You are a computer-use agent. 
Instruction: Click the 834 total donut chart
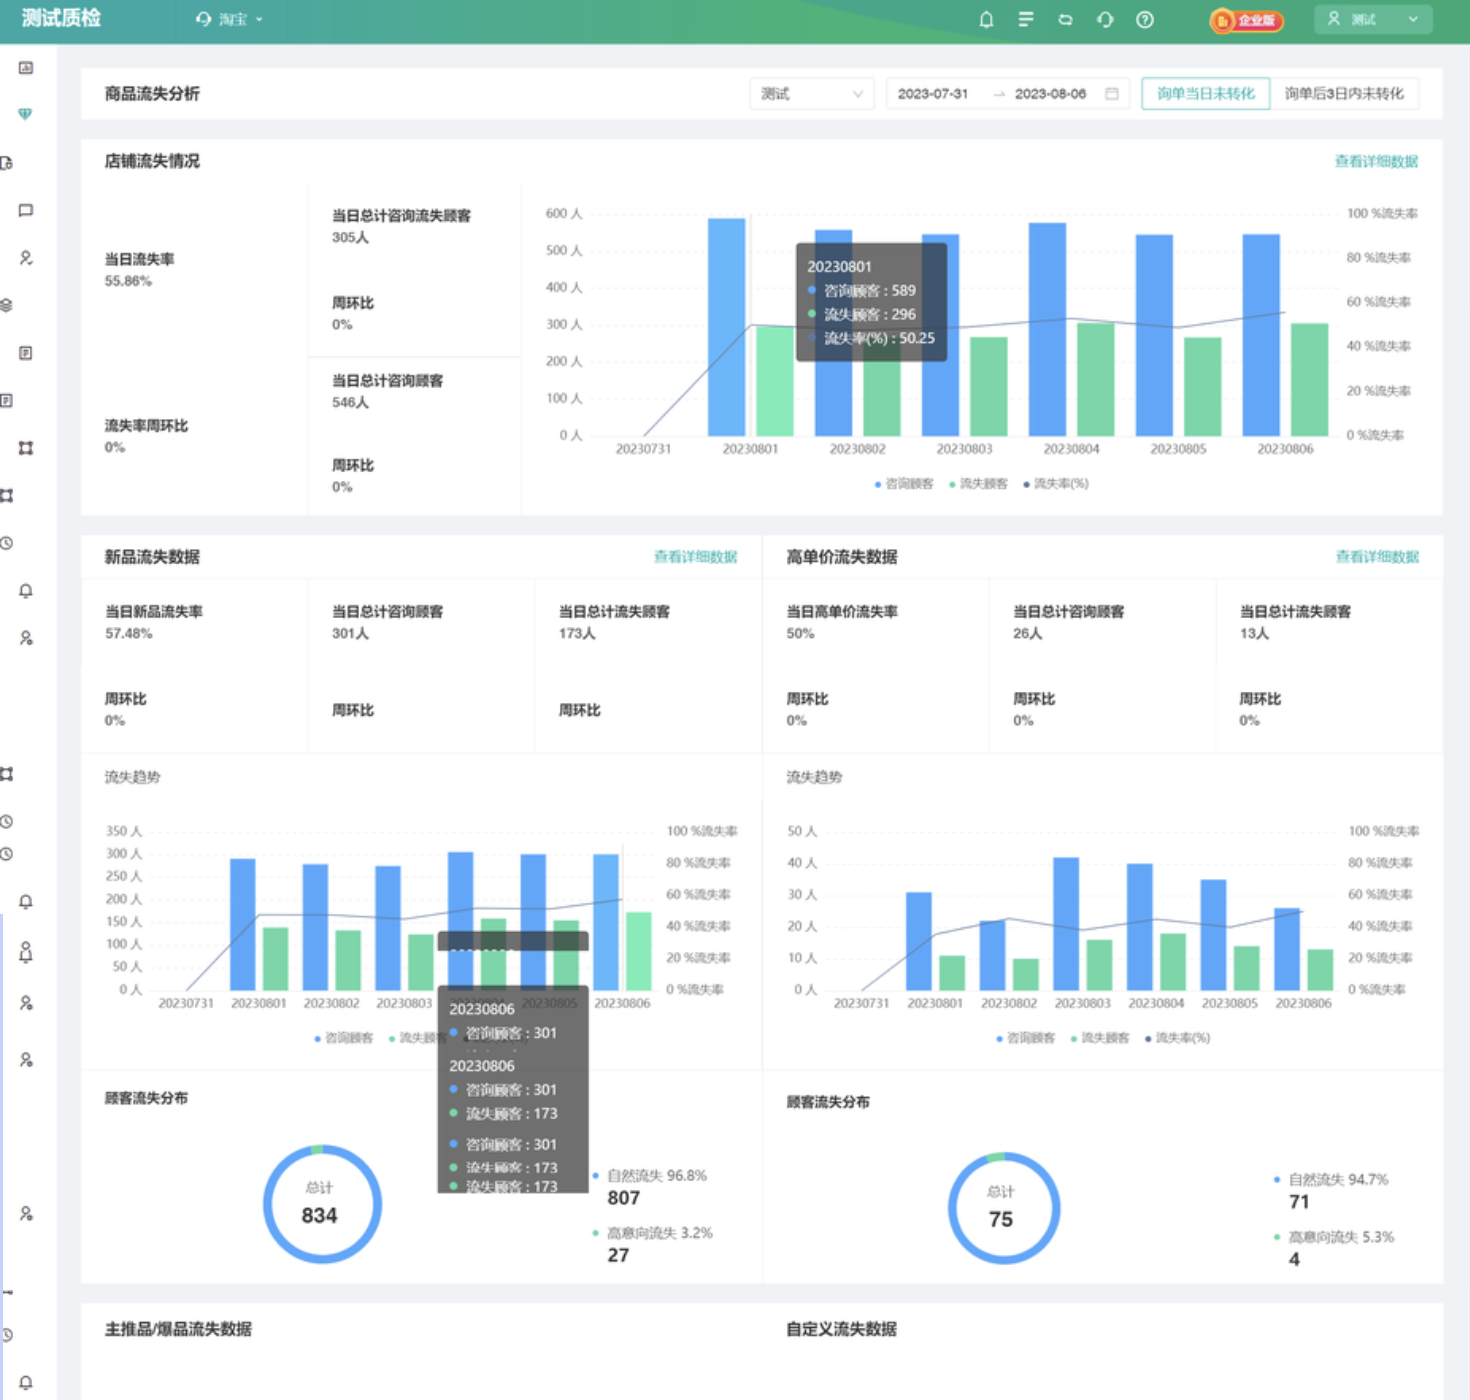(321, 1203)
